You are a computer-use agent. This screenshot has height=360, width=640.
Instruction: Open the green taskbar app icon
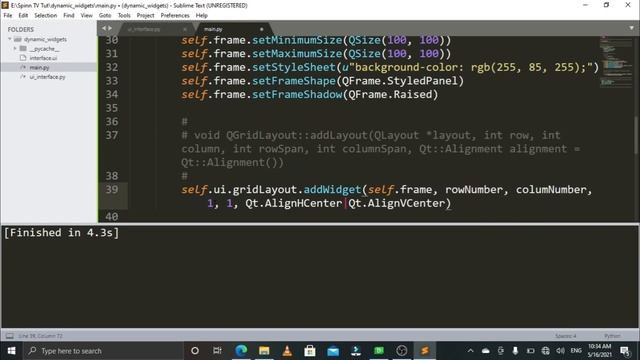(379, 351)
